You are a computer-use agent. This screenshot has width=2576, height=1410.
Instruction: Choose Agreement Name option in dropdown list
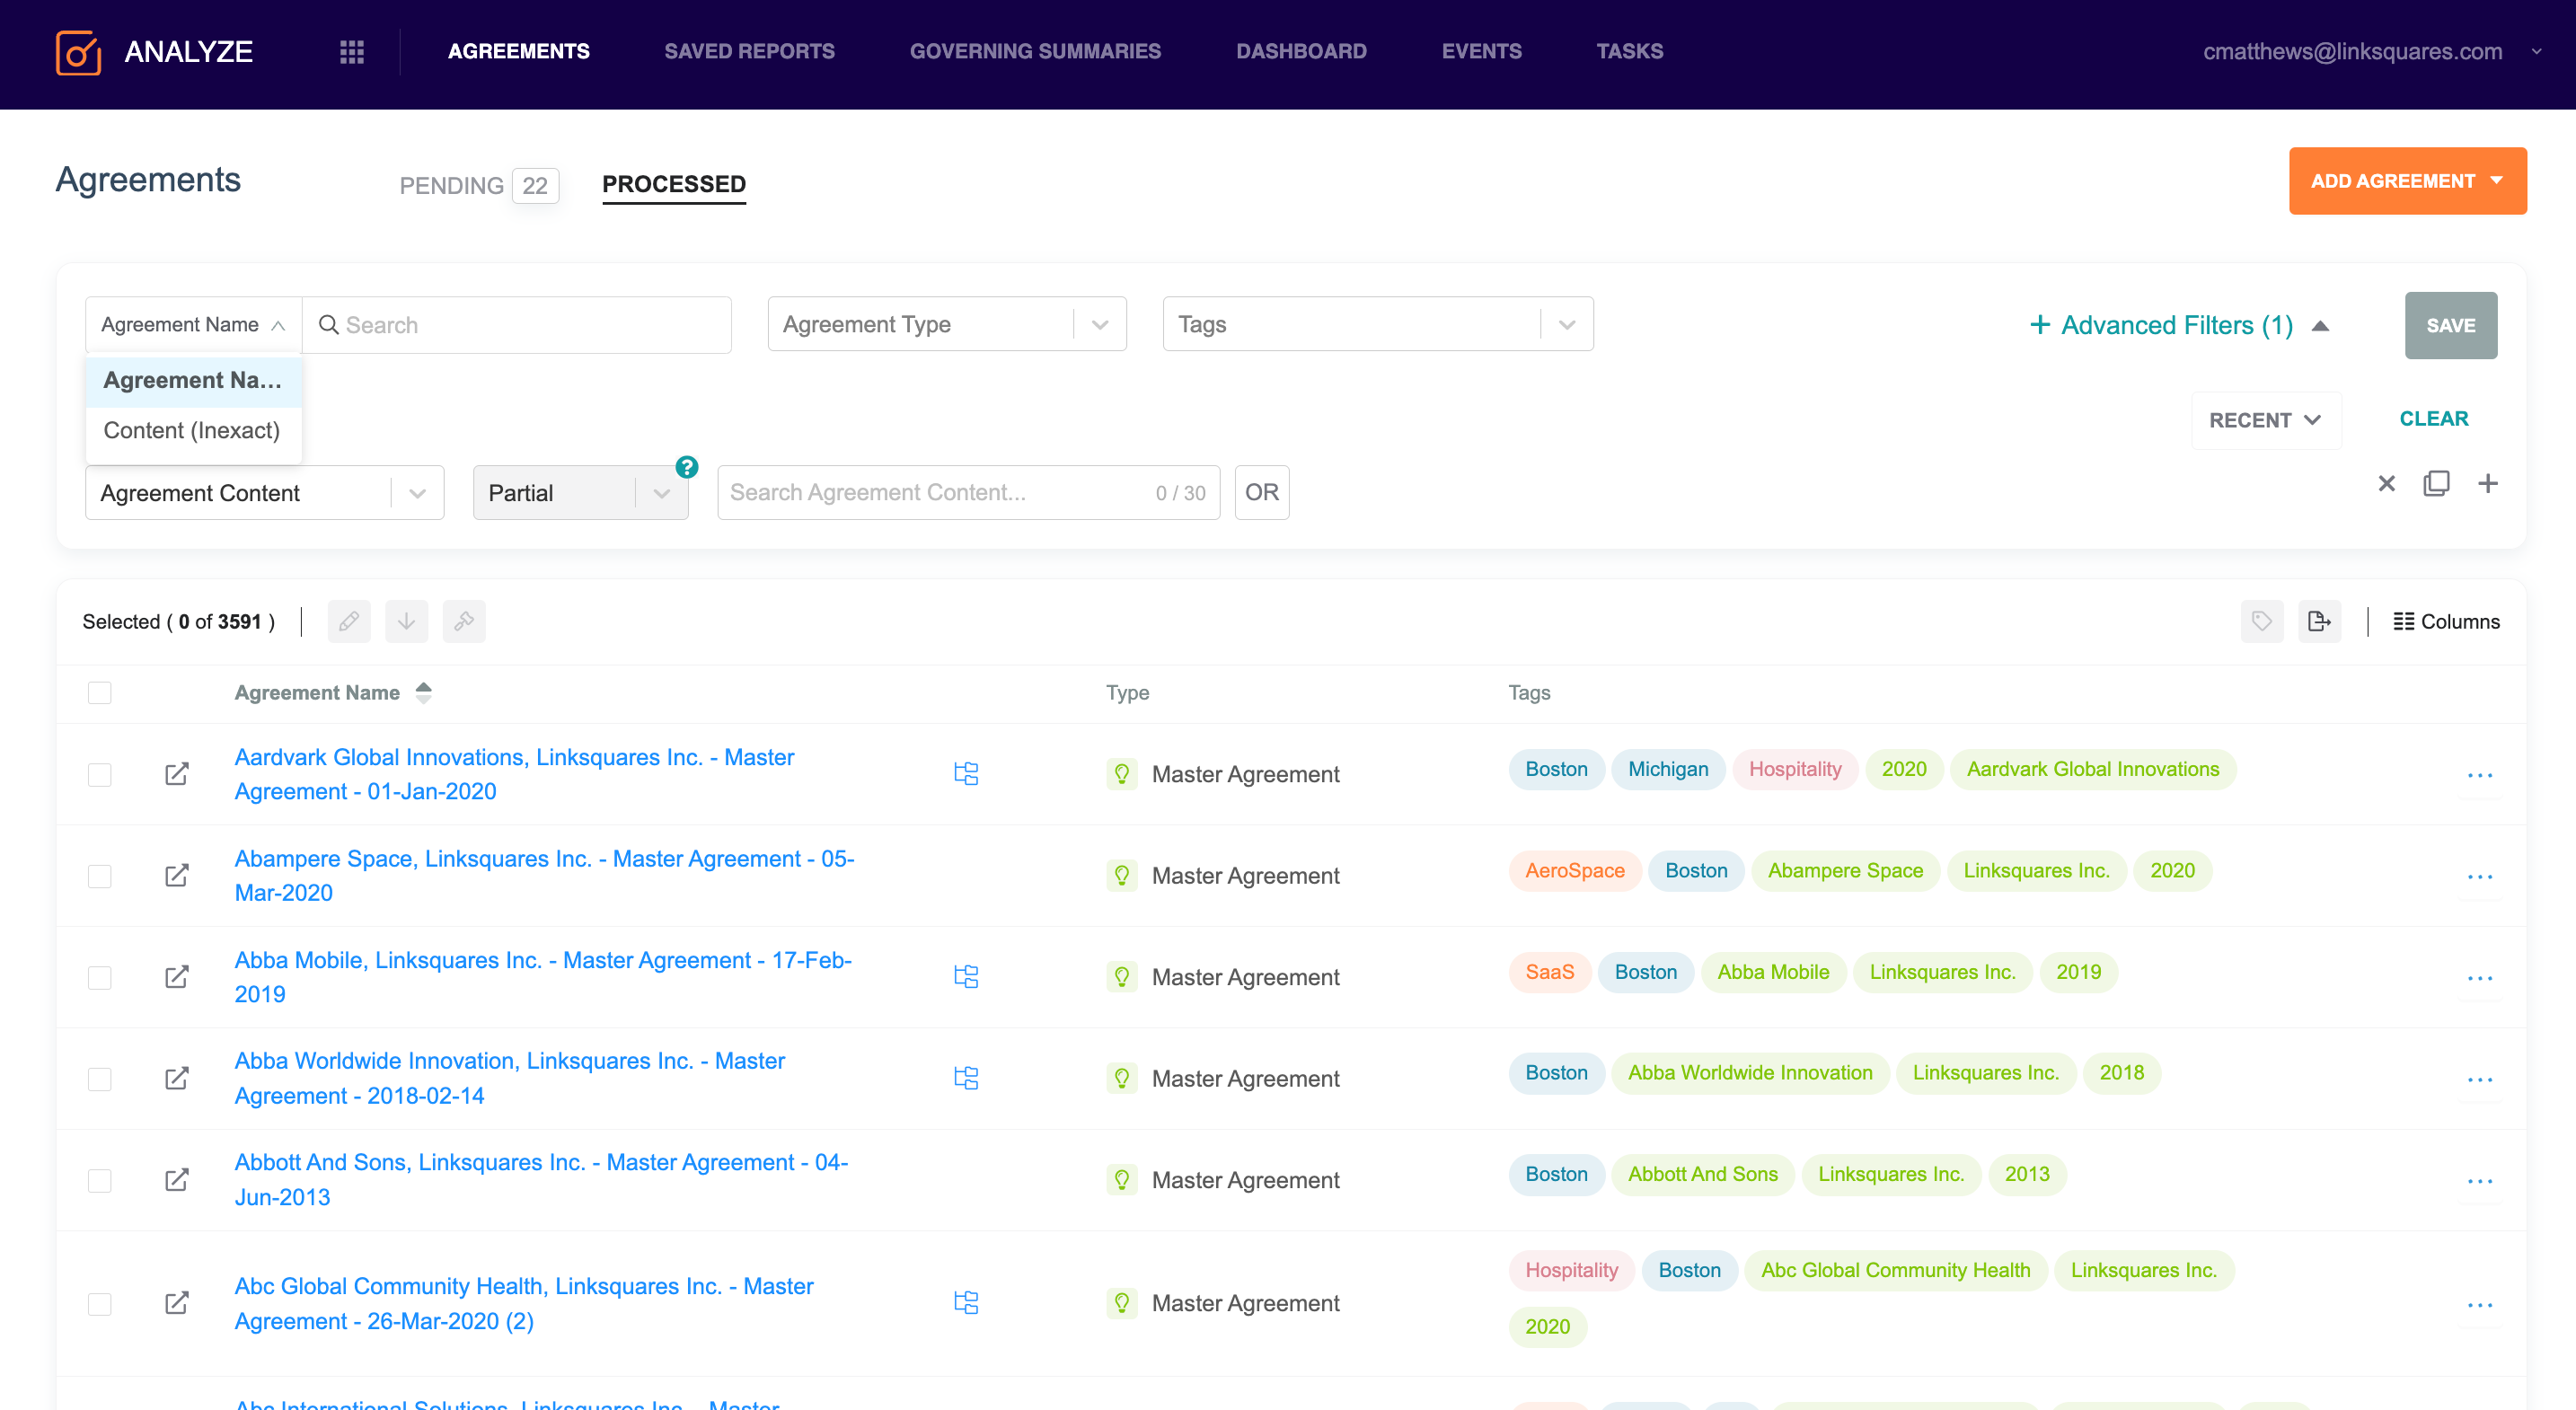click(x=193, y=381)
